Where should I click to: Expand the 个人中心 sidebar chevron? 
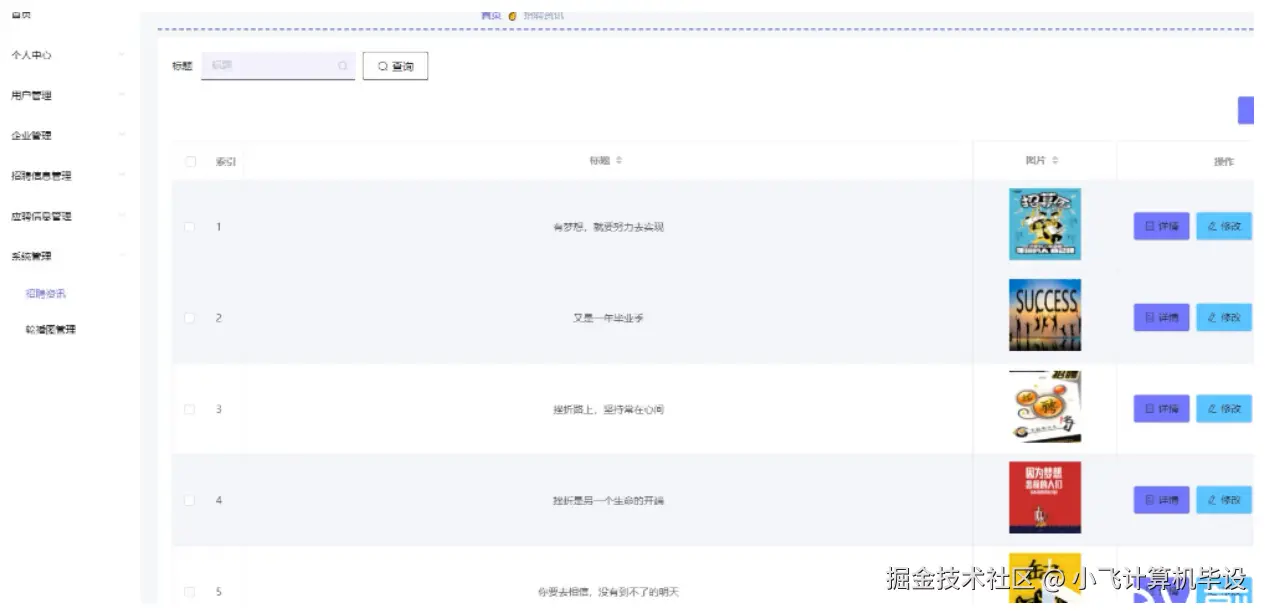pyautogui.click(x=121, y=55)
